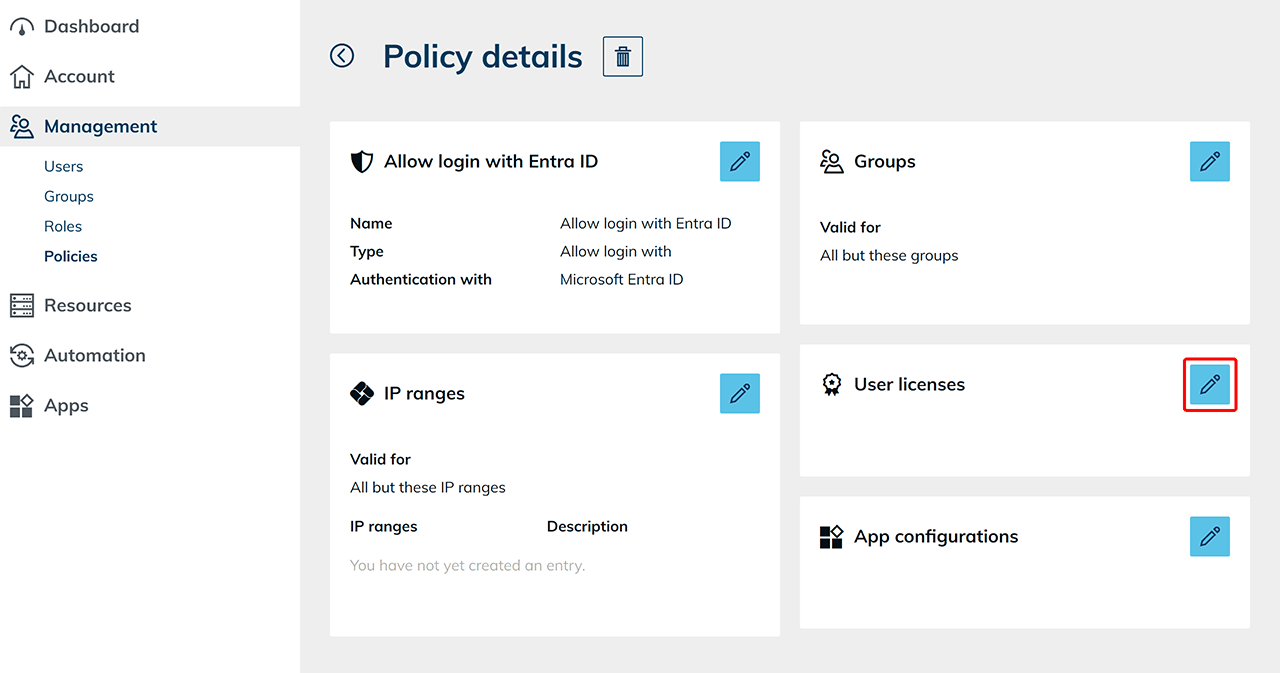Screen dimensions: 1280x673
Task: Open the Automation section label
Action: (95, 356)
